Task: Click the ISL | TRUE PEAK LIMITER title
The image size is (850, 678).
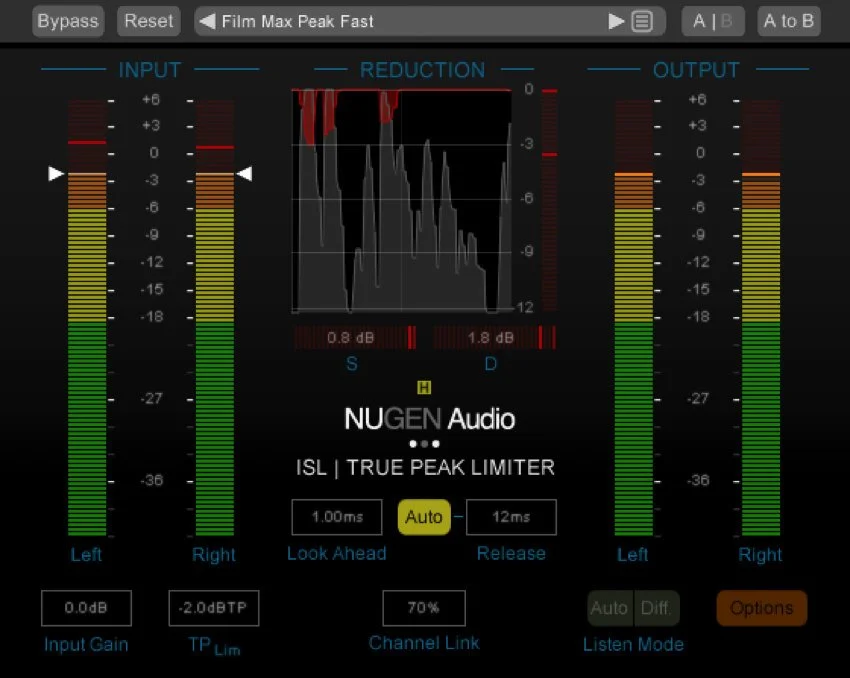Action: [x=425, y=467]
